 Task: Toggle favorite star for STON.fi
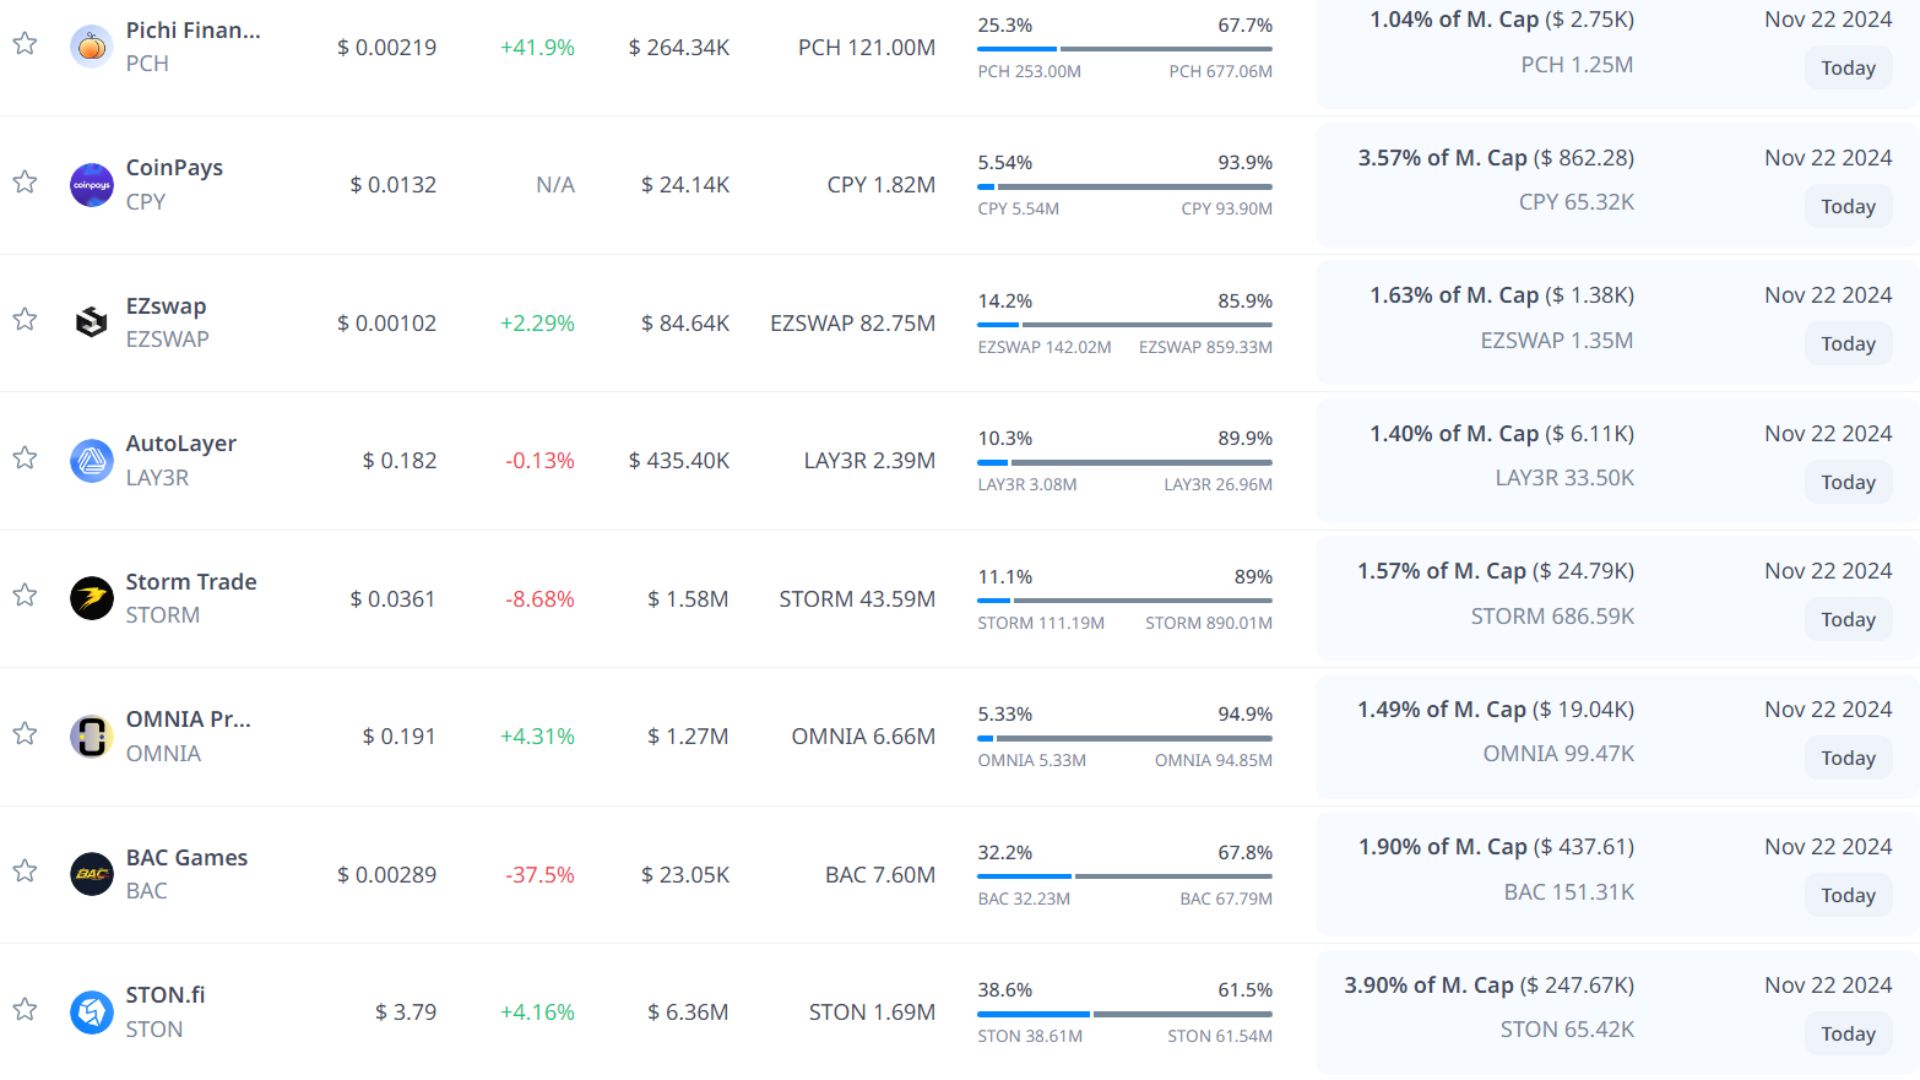[25, 1009]
